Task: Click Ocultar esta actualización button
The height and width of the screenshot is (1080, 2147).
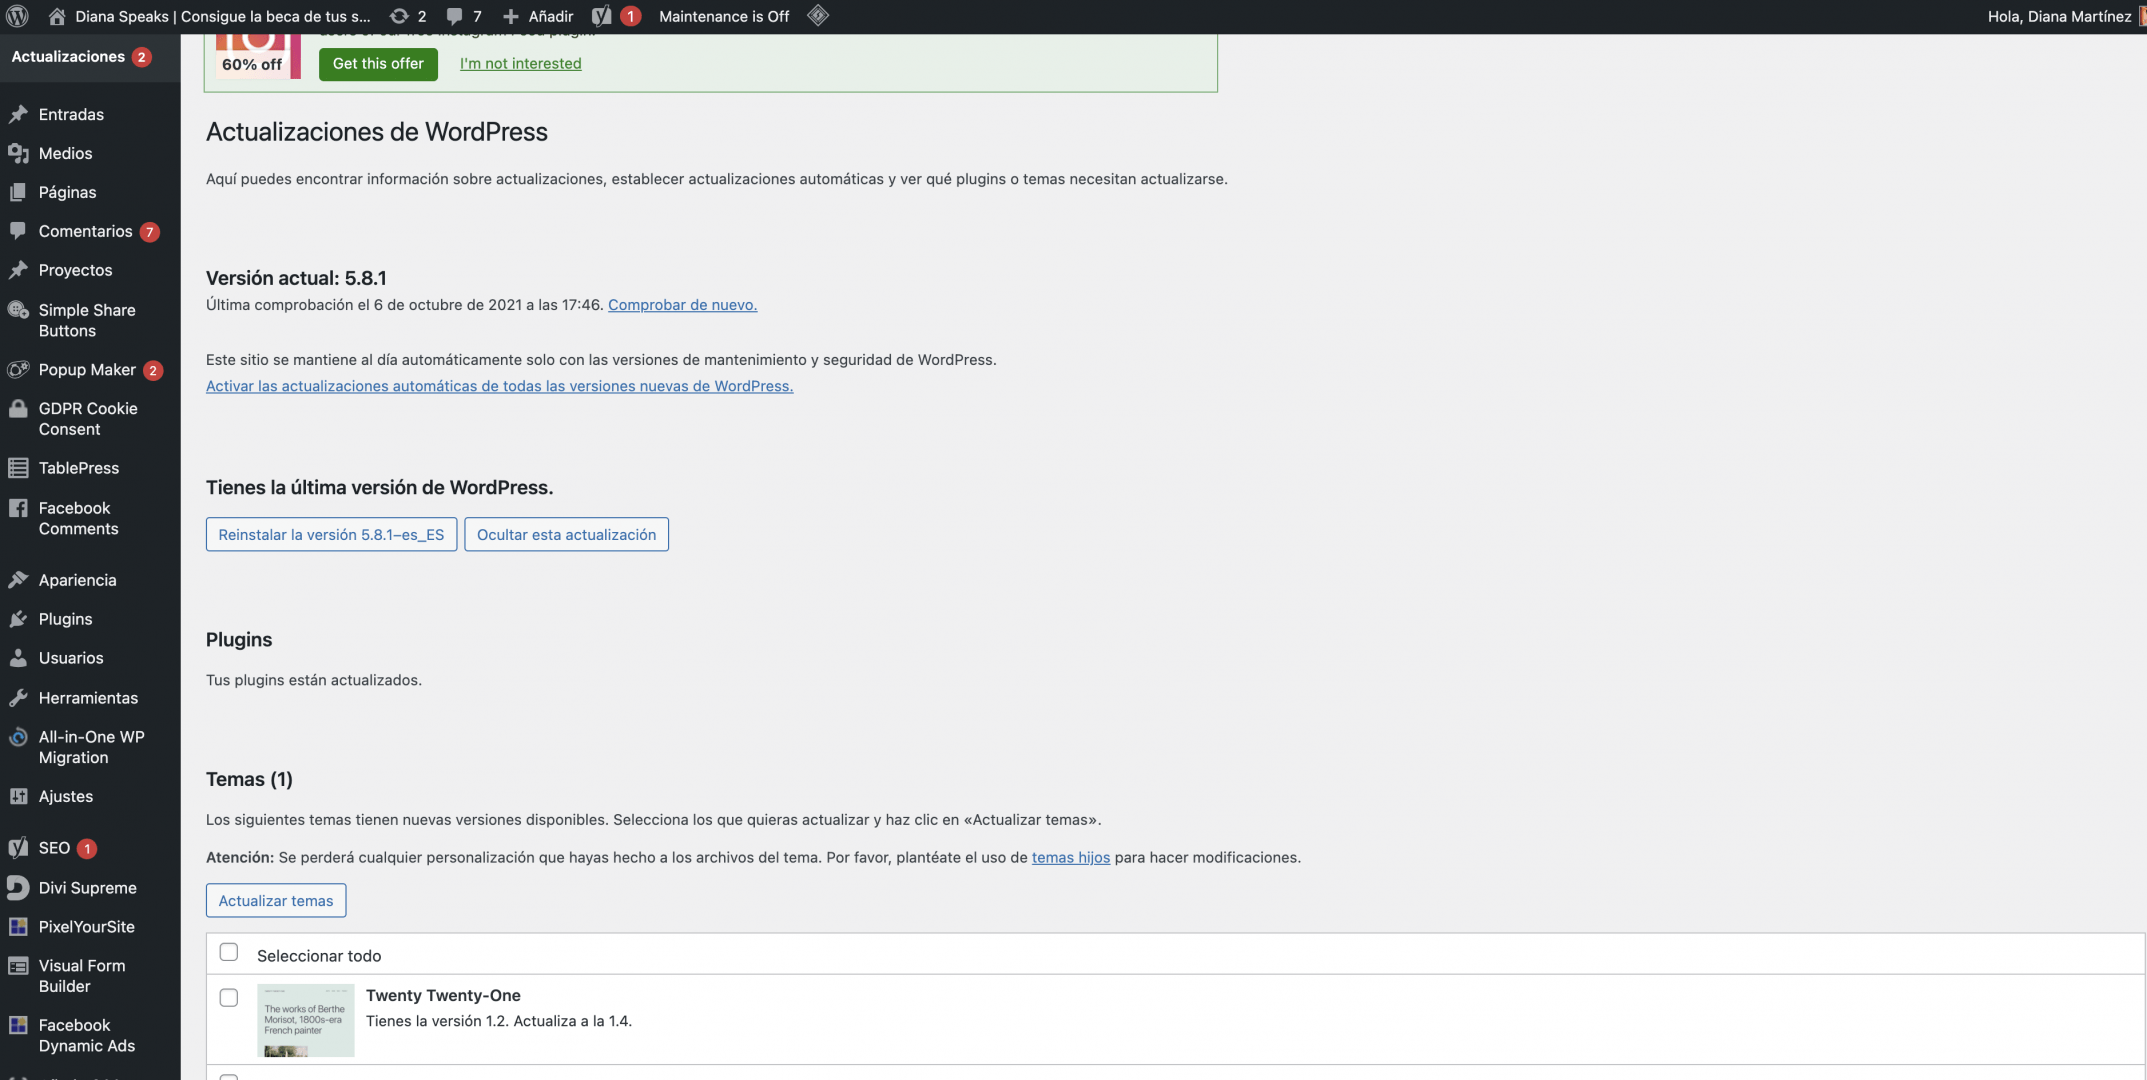Action: (566, 534)
